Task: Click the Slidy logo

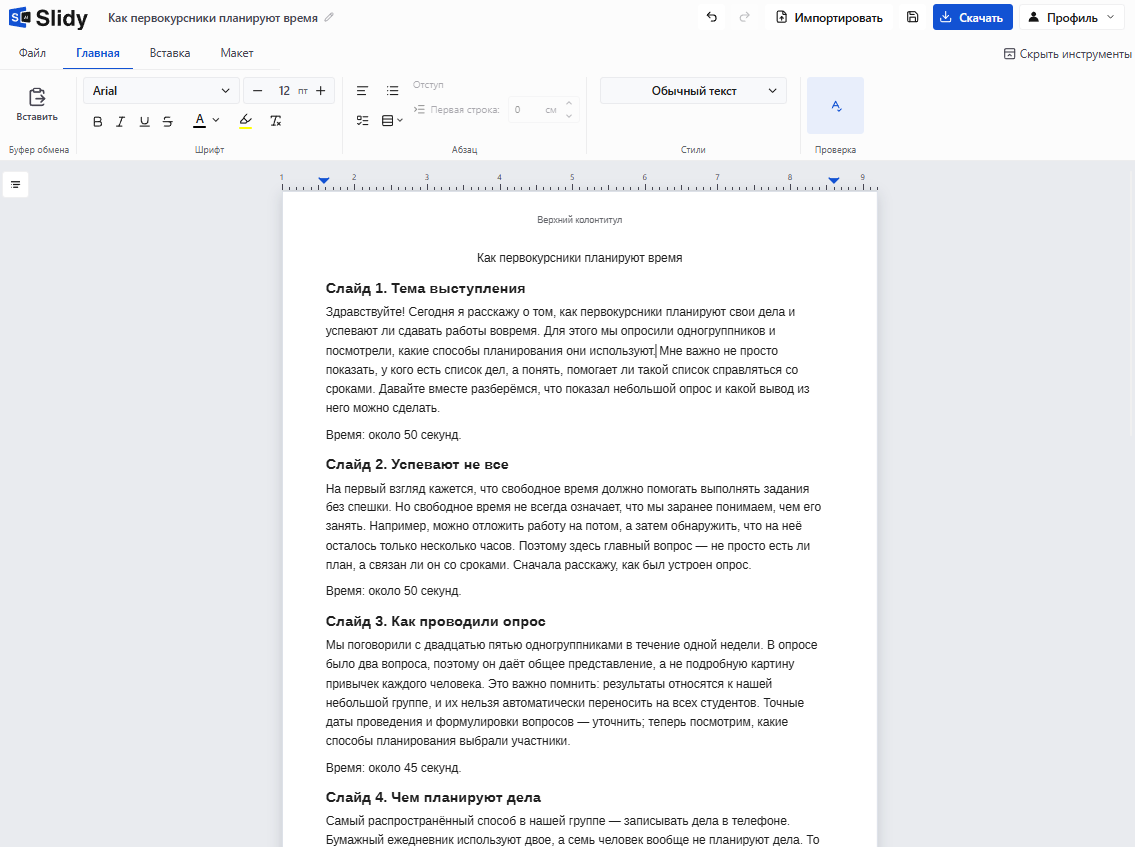Action: [48, 17]
